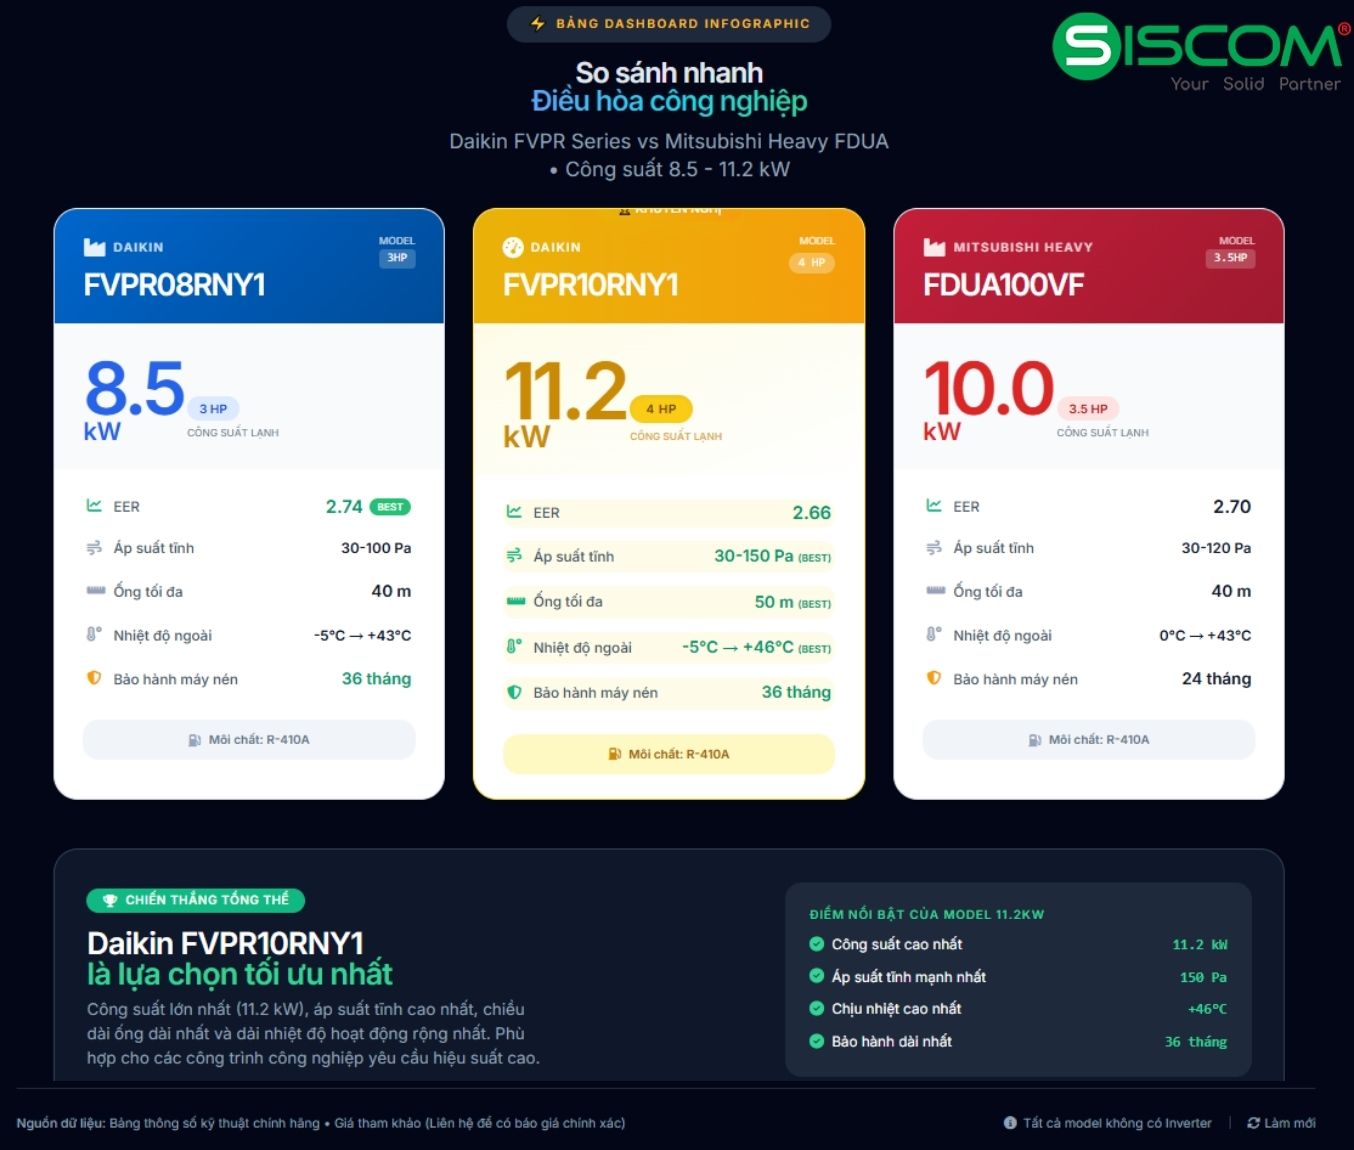Click the '11.2 kW' value in the highlights panel
This screenshot has height=1150, width=1354.
click(x=1200, y=944)
